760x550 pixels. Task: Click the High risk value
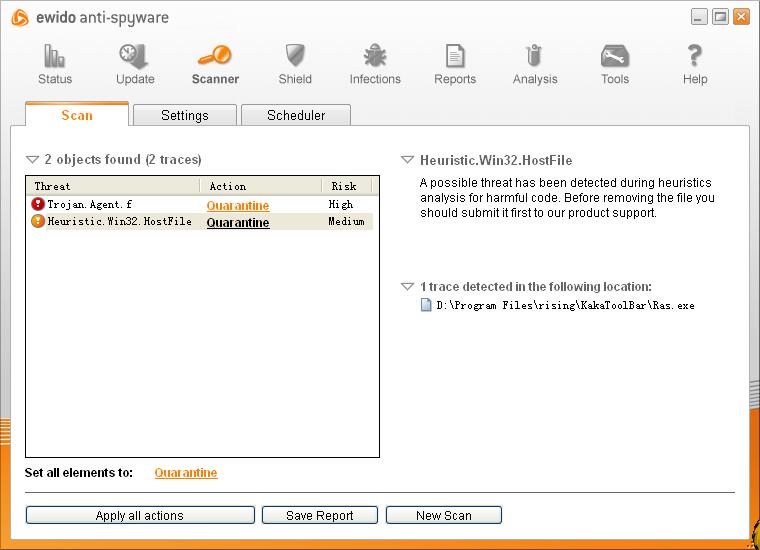pos(340,204)
